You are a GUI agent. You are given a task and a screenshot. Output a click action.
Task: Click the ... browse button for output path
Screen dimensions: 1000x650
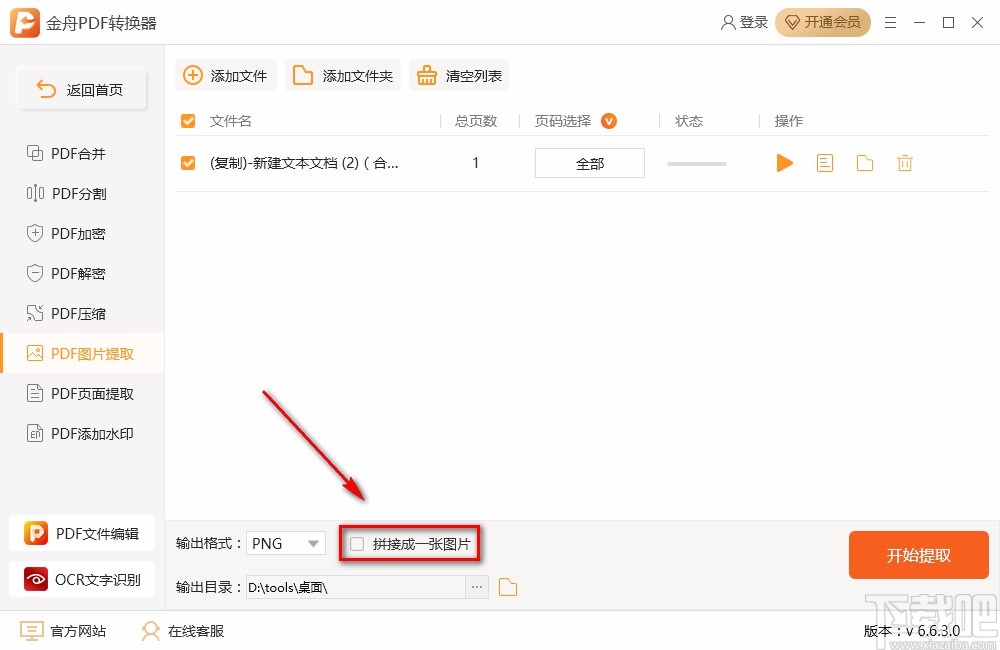click(477, 587)
